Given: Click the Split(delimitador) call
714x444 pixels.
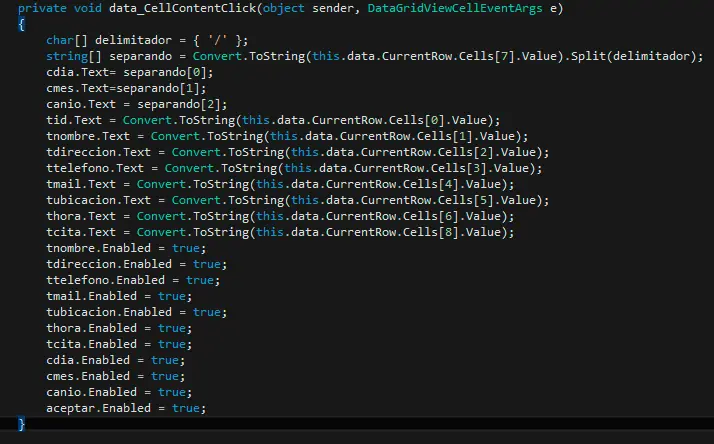Looking at the screenshot, I should [x=633, y=56].
